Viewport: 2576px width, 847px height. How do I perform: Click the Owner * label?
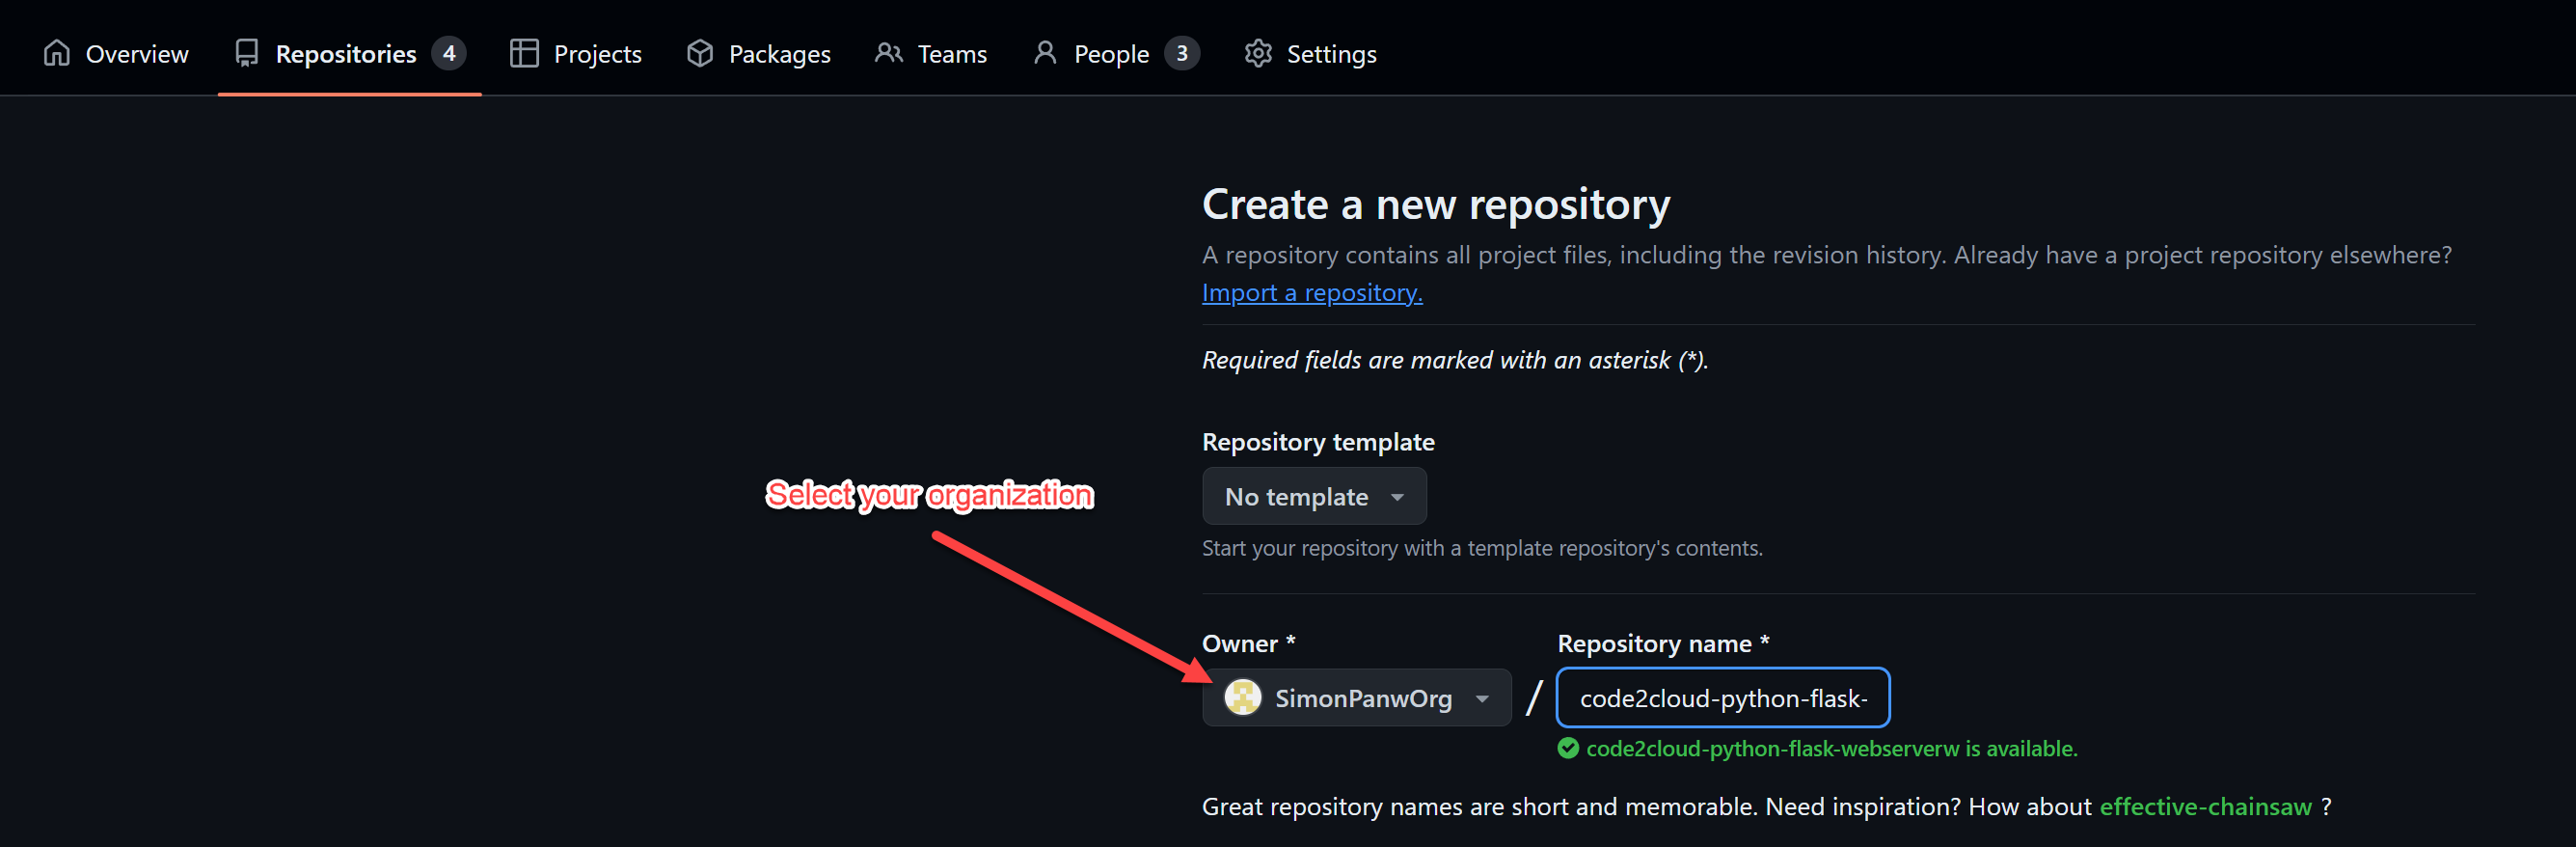click(x=1248, y=643)
